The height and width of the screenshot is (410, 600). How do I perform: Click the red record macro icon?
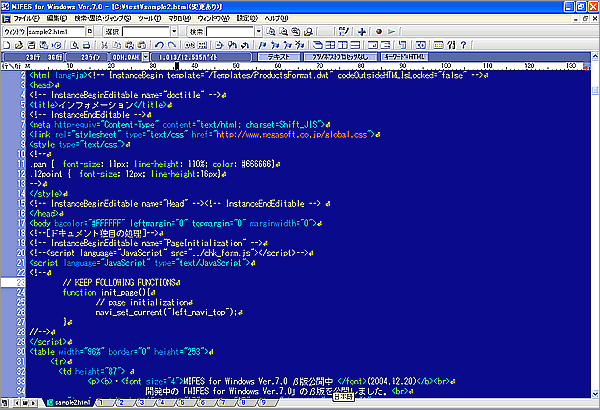click(x=379, y=32)
